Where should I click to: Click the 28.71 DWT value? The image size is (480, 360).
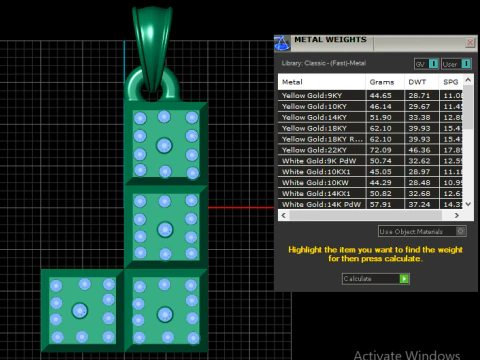(x=419, y=95)
